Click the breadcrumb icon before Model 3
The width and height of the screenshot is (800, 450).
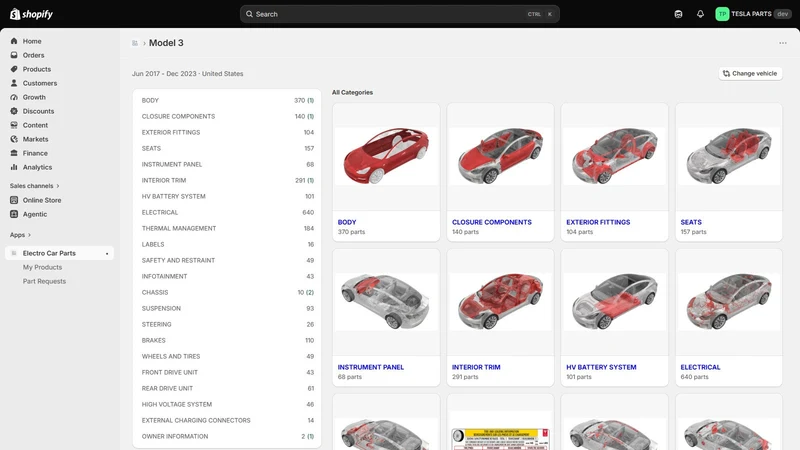tap(135, 43)
